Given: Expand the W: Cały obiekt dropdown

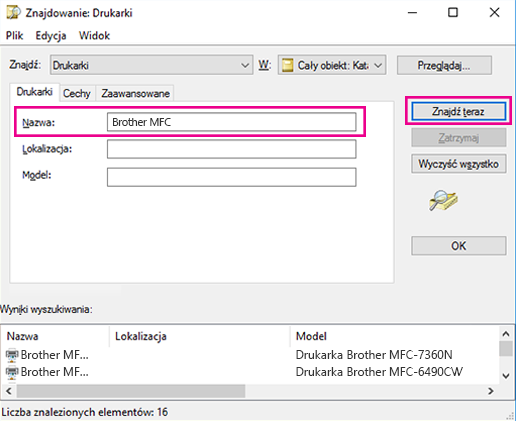Looking at the screenshot, I should click(x=332, y=65).
